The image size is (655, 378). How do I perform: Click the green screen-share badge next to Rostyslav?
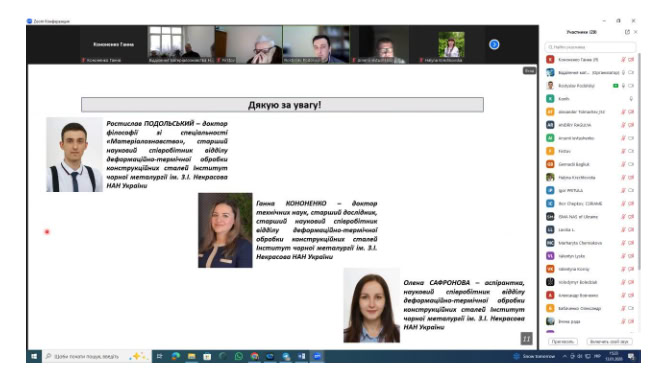[x=615, y=86]
